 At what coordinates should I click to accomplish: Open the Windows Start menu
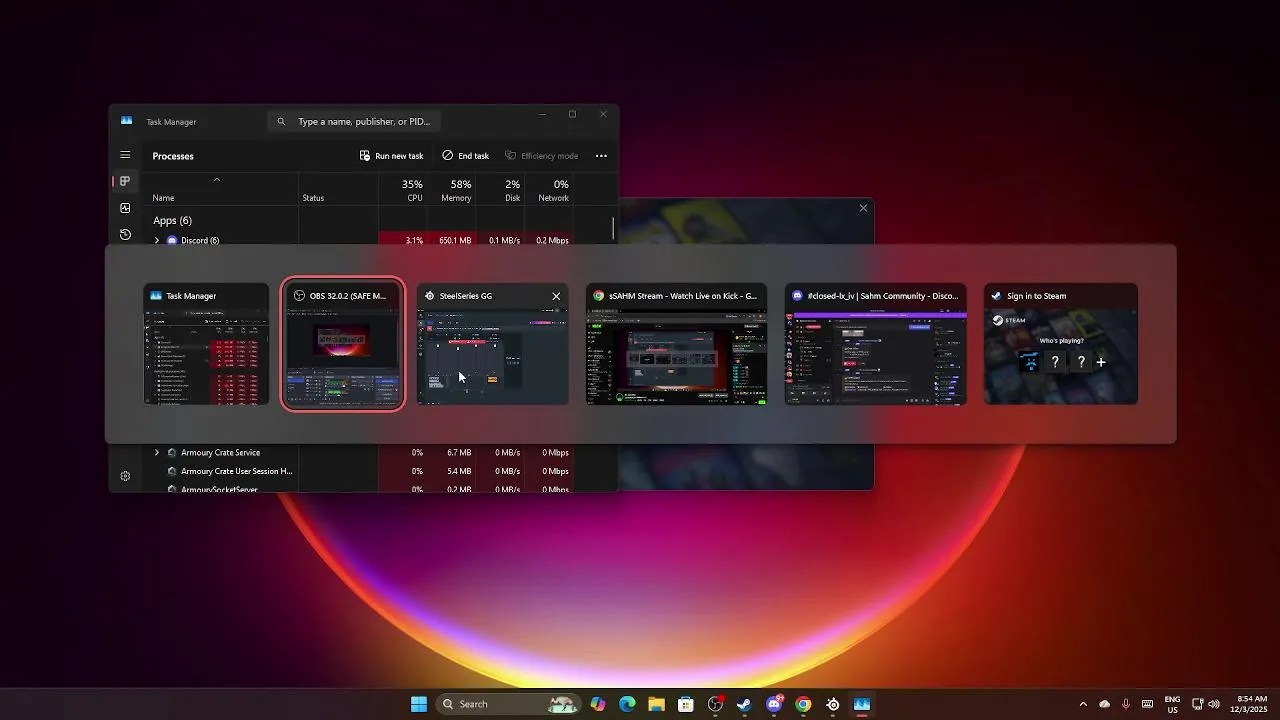pyautogui.click(x=419, y=704)
